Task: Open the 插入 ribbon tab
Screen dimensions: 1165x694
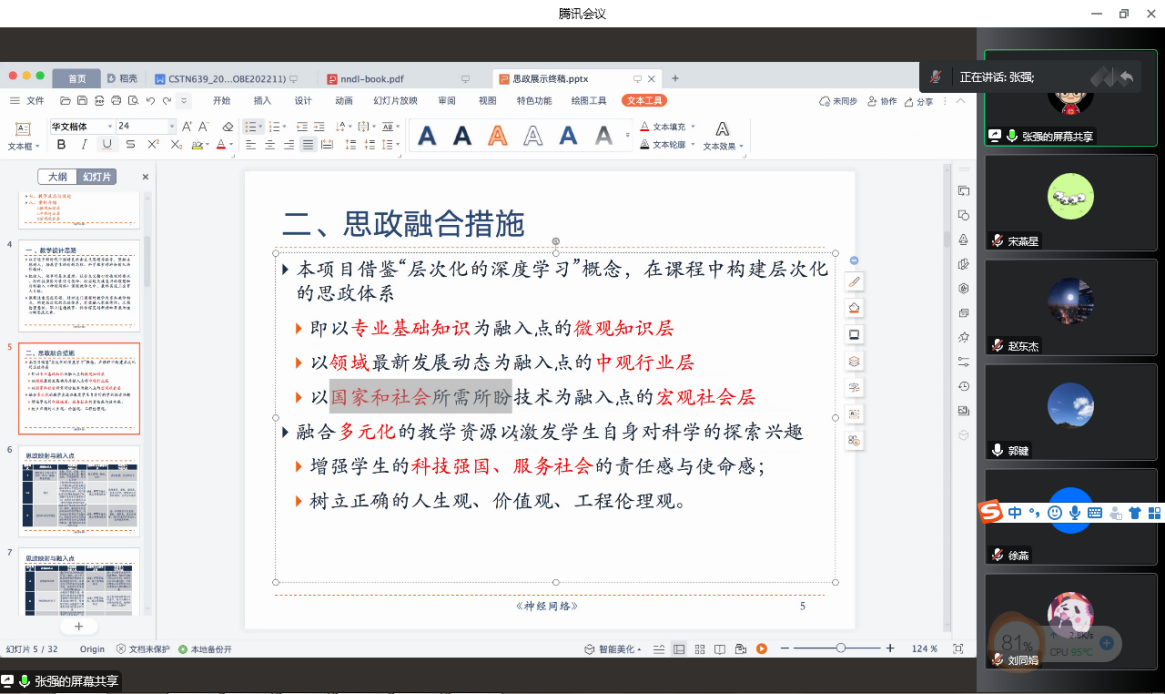Action: click(x=262, y=101)
